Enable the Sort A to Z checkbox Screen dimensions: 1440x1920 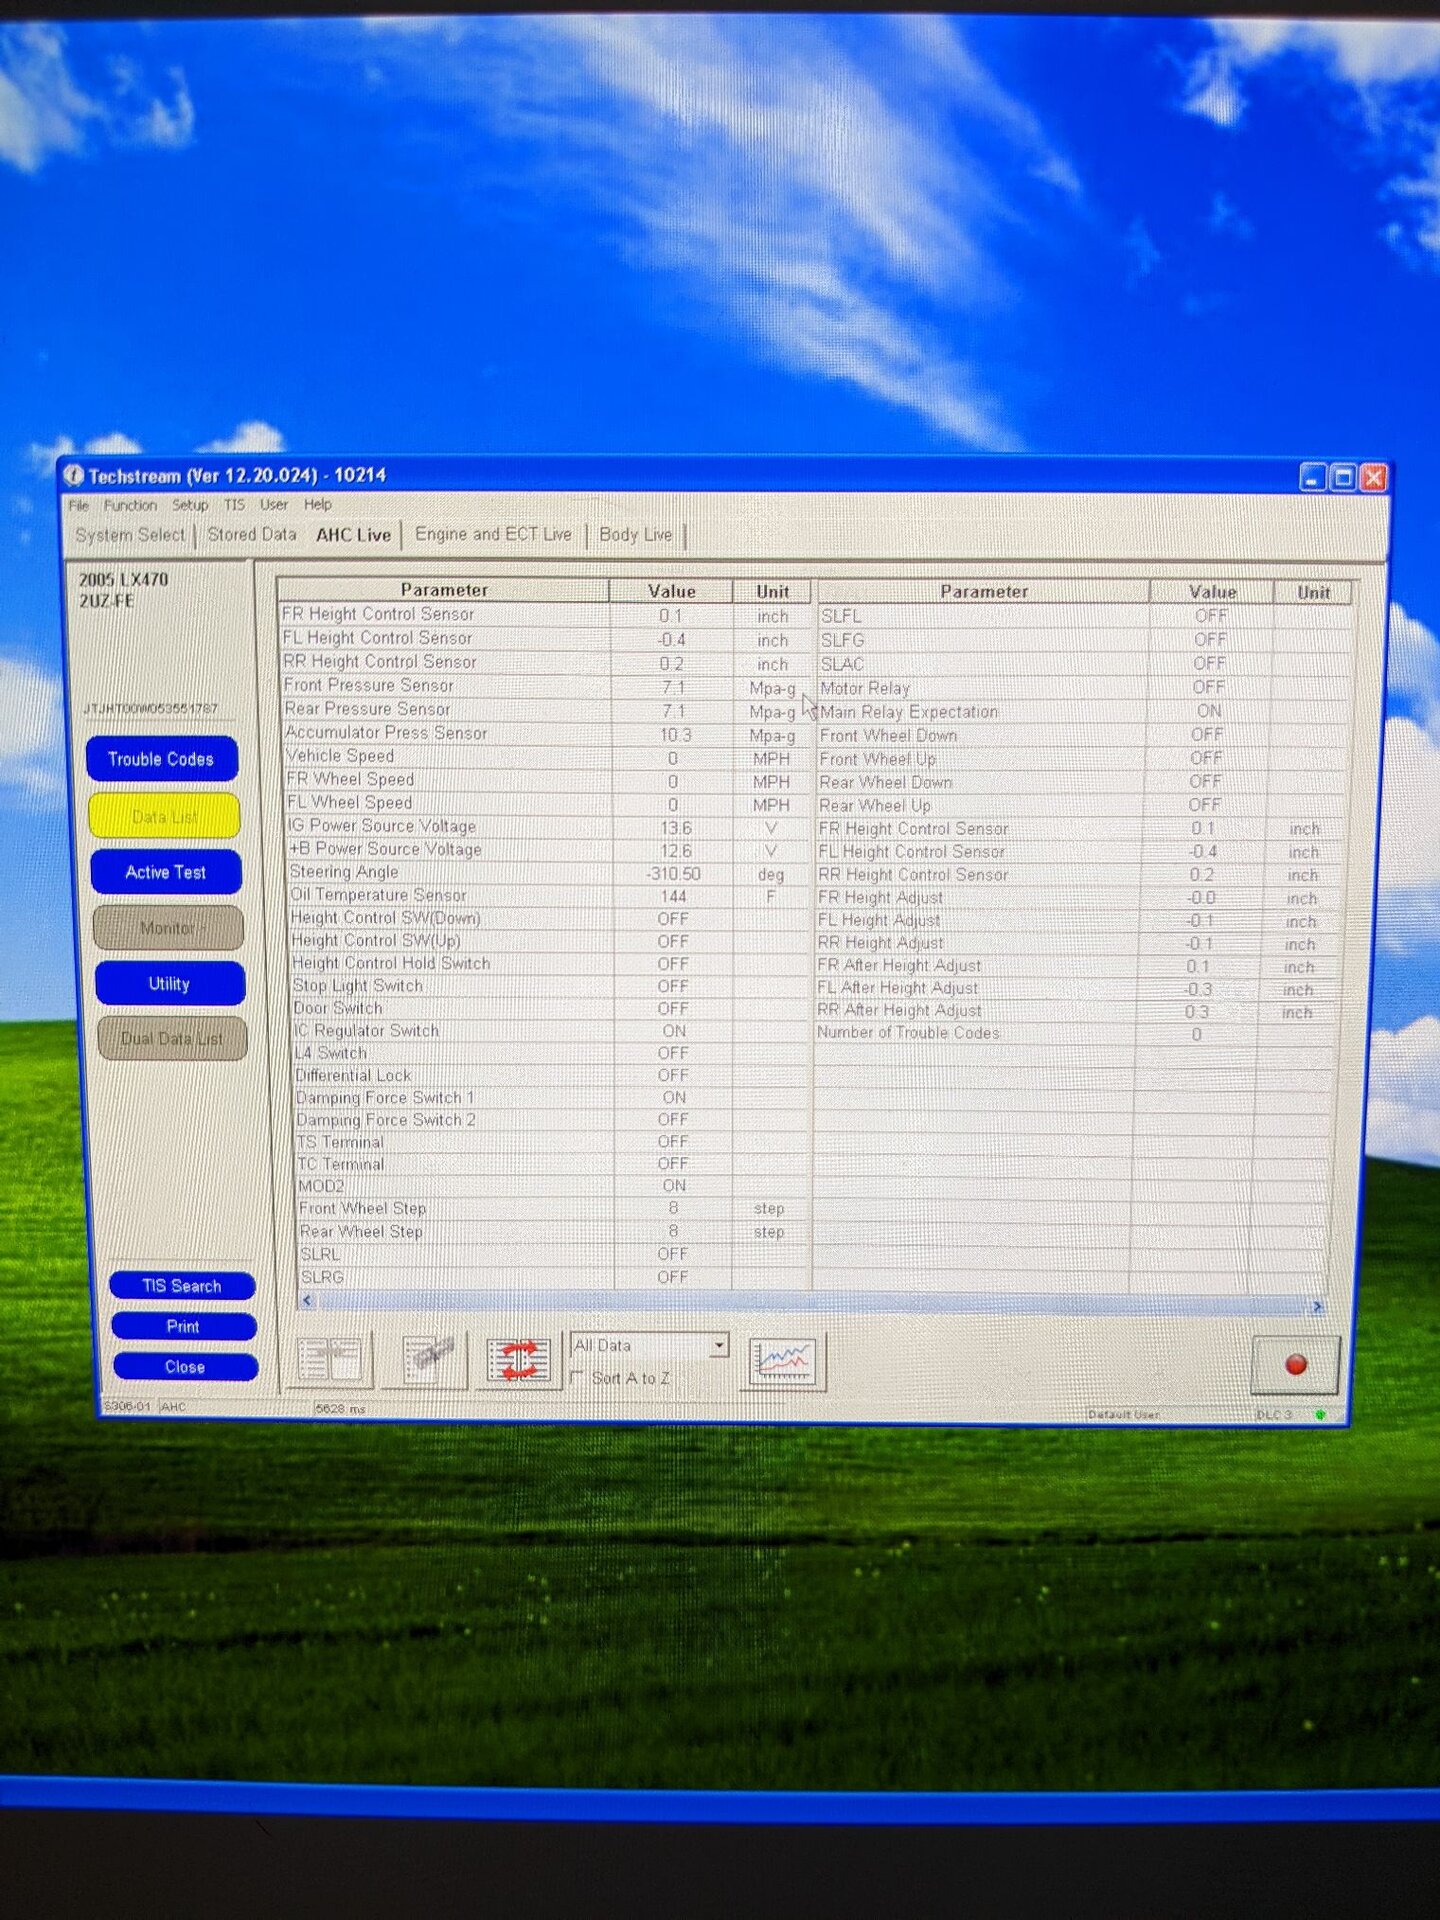pos(577,1377)
